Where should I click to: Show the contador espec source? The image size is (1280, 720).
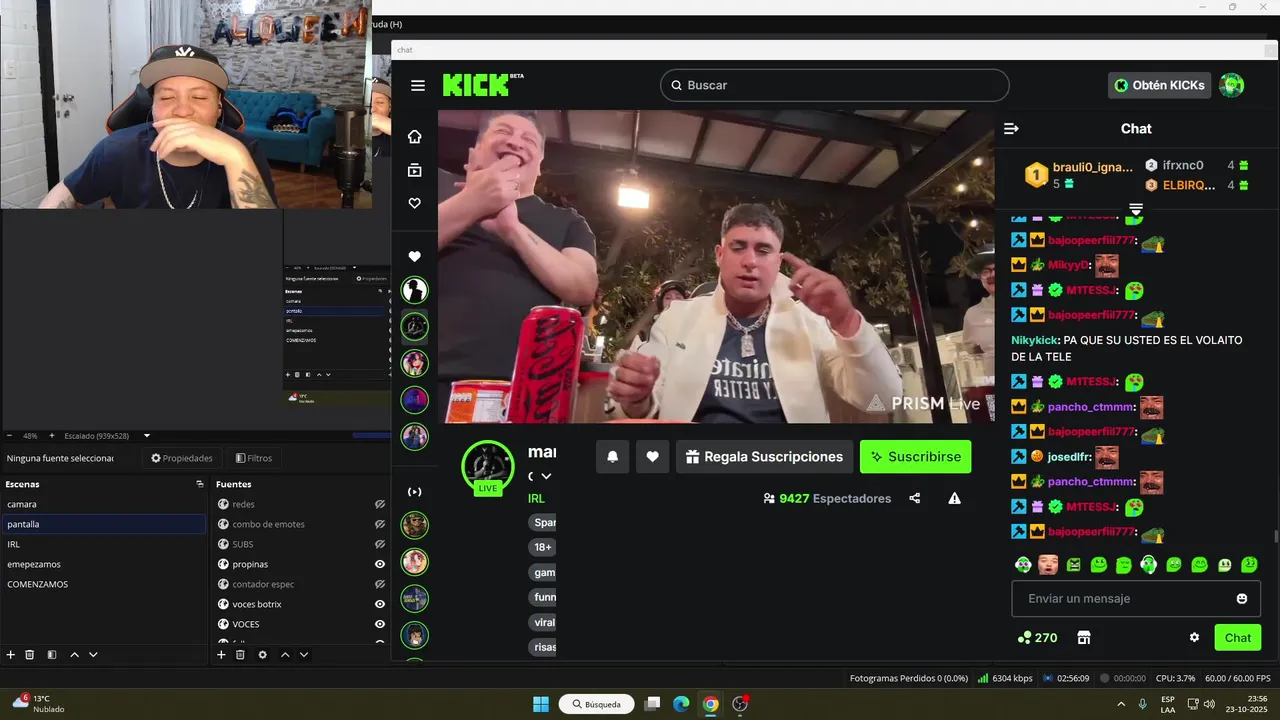coord(380,584)
